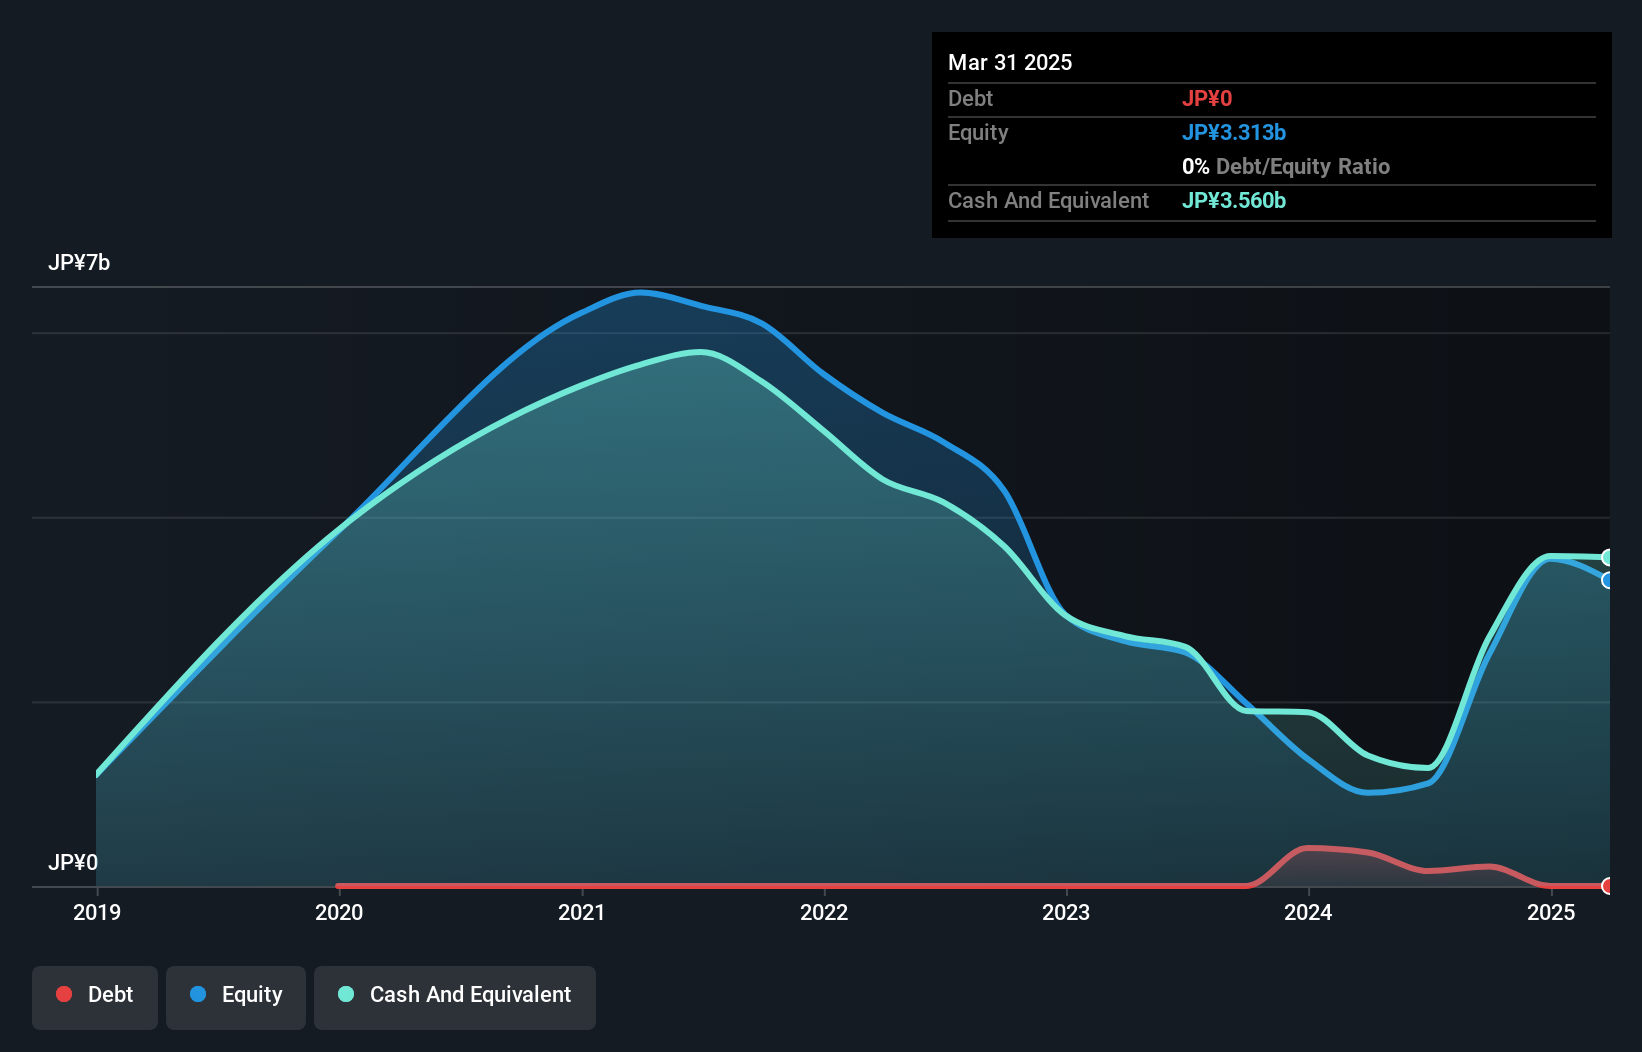The height and width of the screenshot is (1052, 1642).
Task: Toggle the Cash And Equivalent legend button
Action: click(x=455, y=997)
